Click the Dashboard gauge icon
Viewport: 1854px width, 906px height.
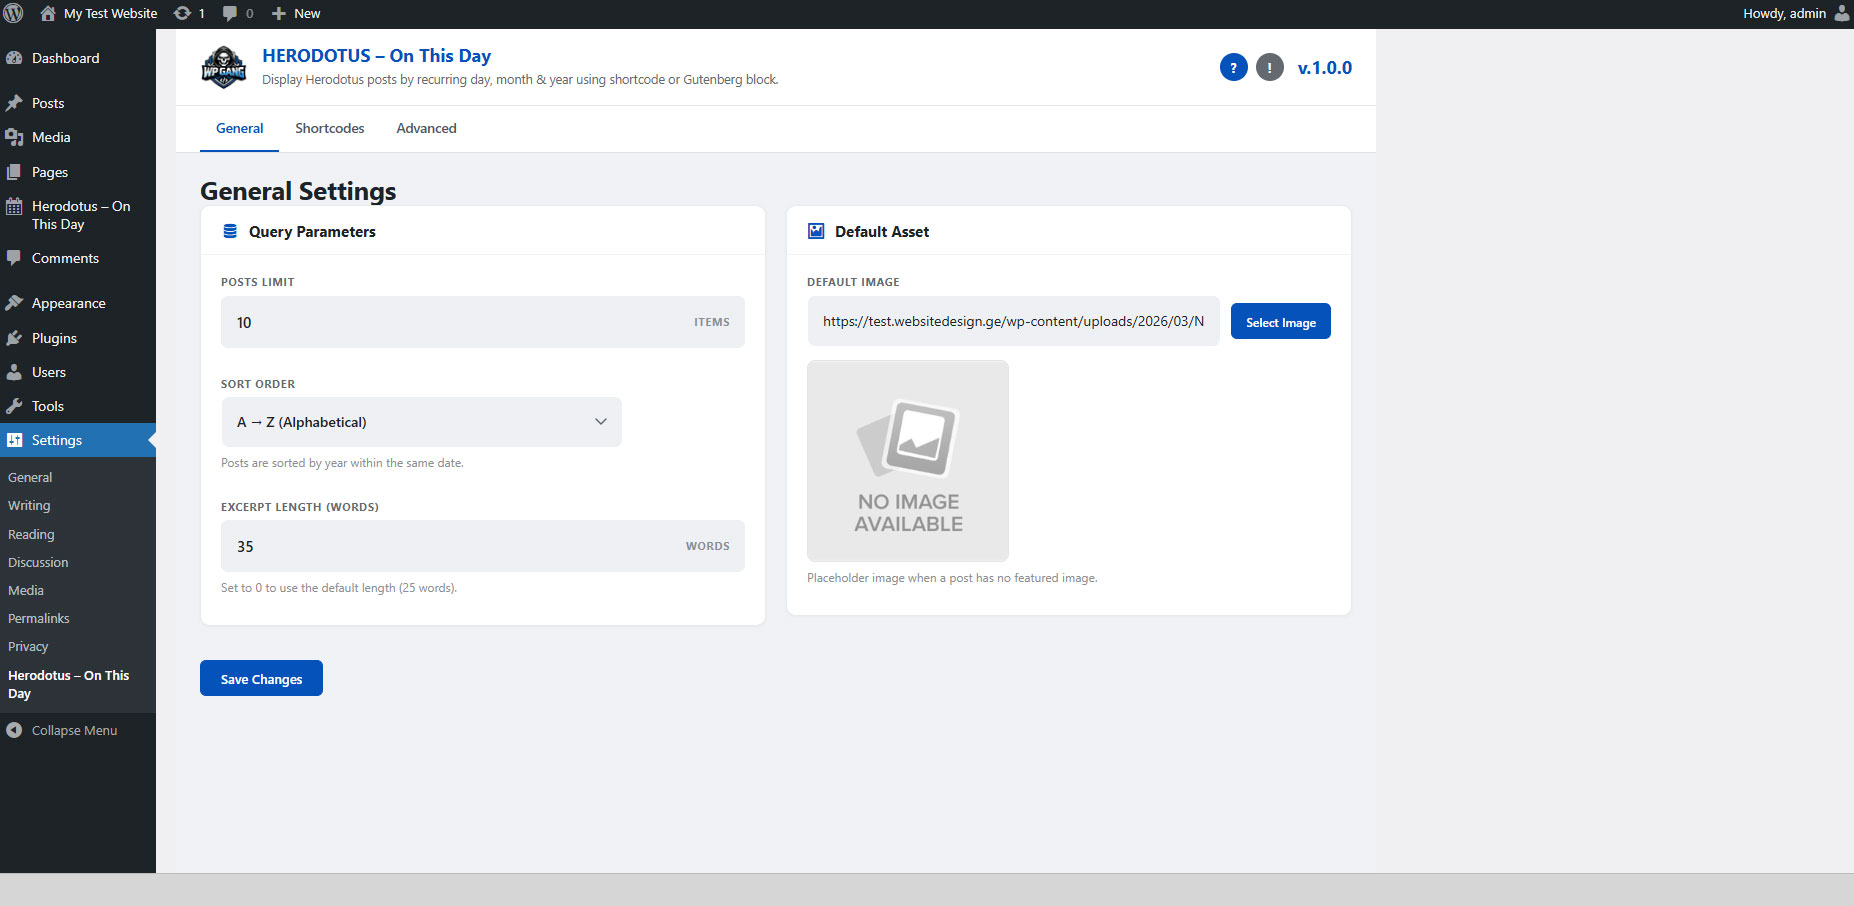[x=14, y=58]
